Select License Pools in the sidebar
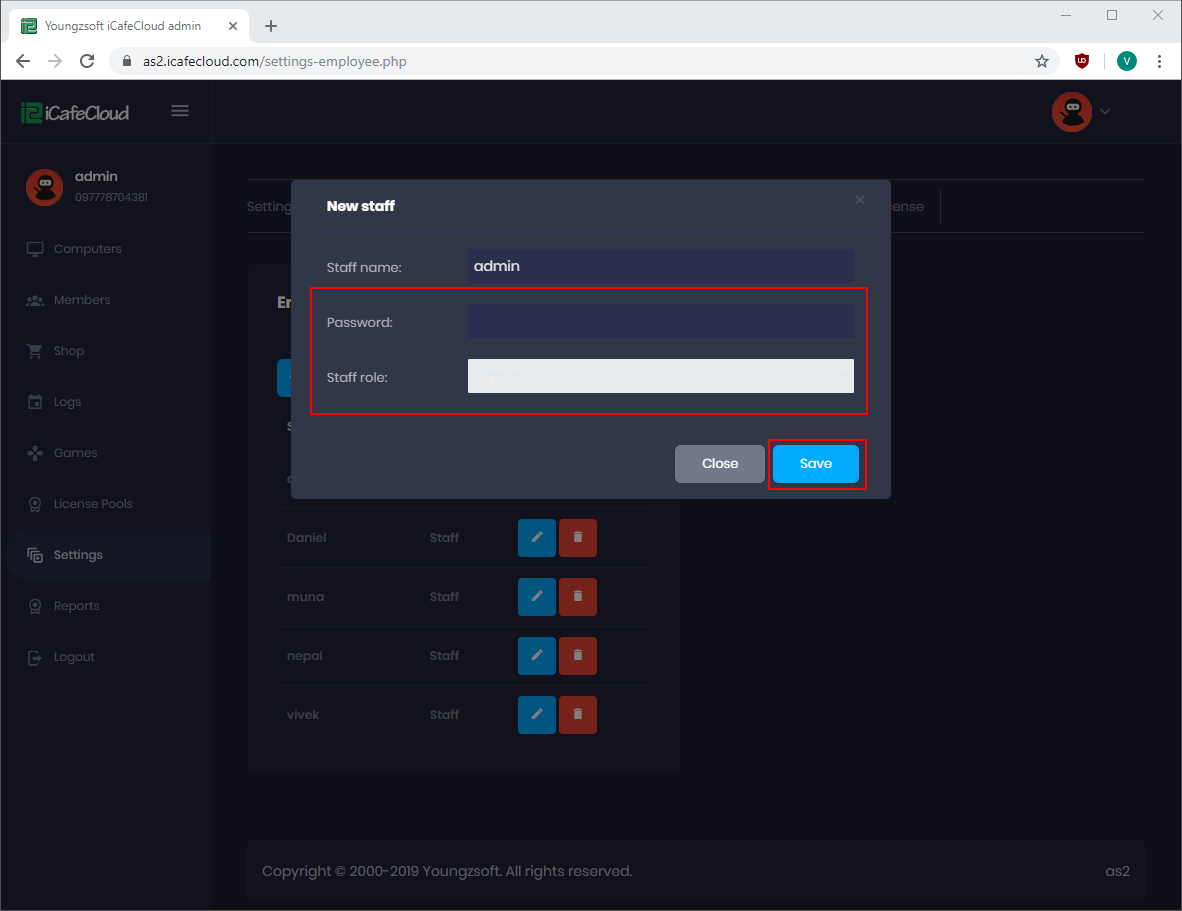Viewport: 1182px width, 911px height. tap(93, 504)
